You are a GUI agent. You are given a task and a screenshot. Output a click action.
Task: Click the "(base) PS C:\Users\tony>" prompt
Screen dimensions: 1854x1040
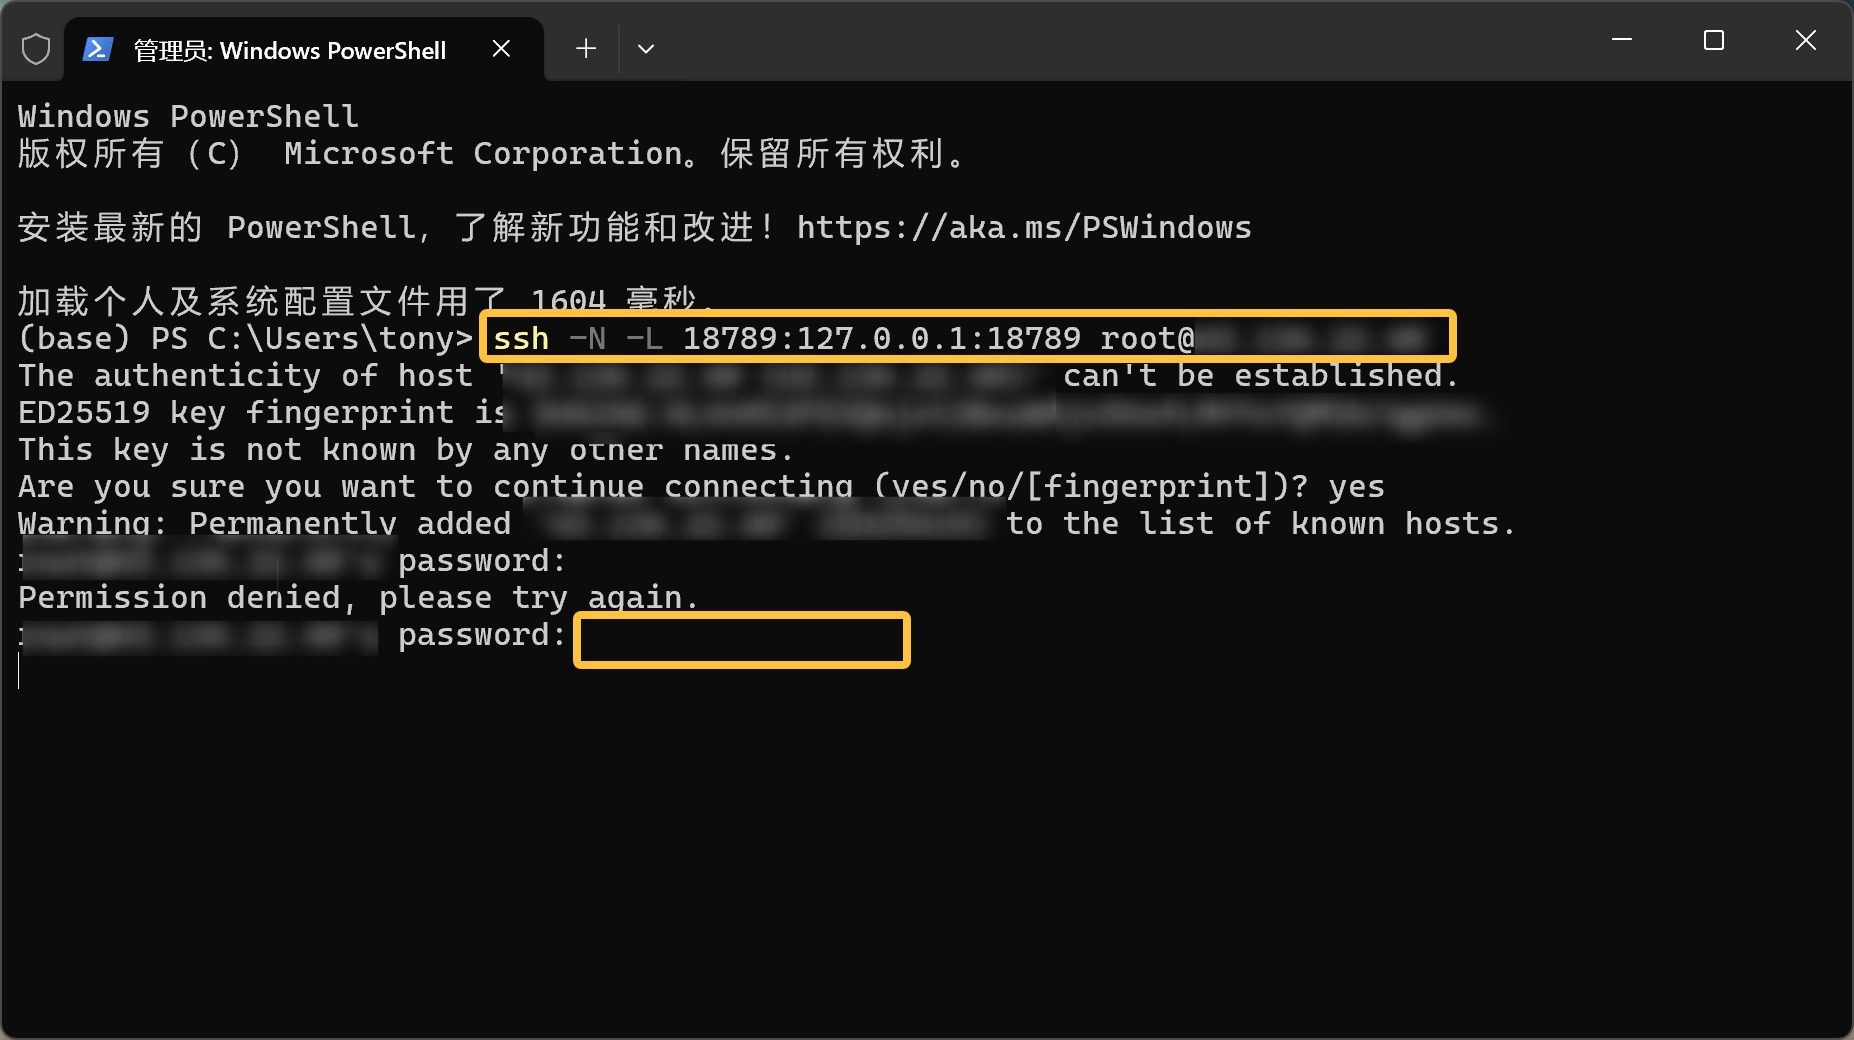(245, 339)
